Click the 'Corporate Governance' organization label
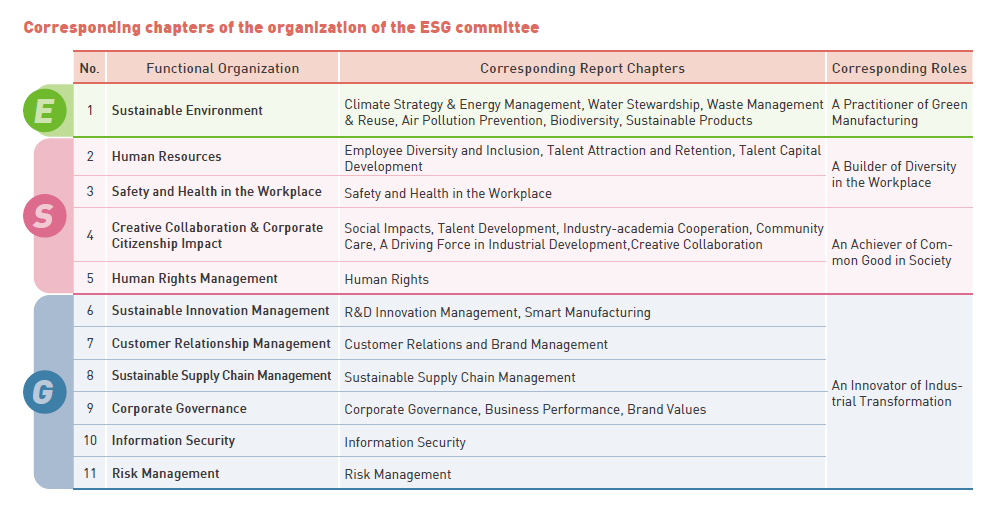The image size is (1000, 514). tap(179, 409)
